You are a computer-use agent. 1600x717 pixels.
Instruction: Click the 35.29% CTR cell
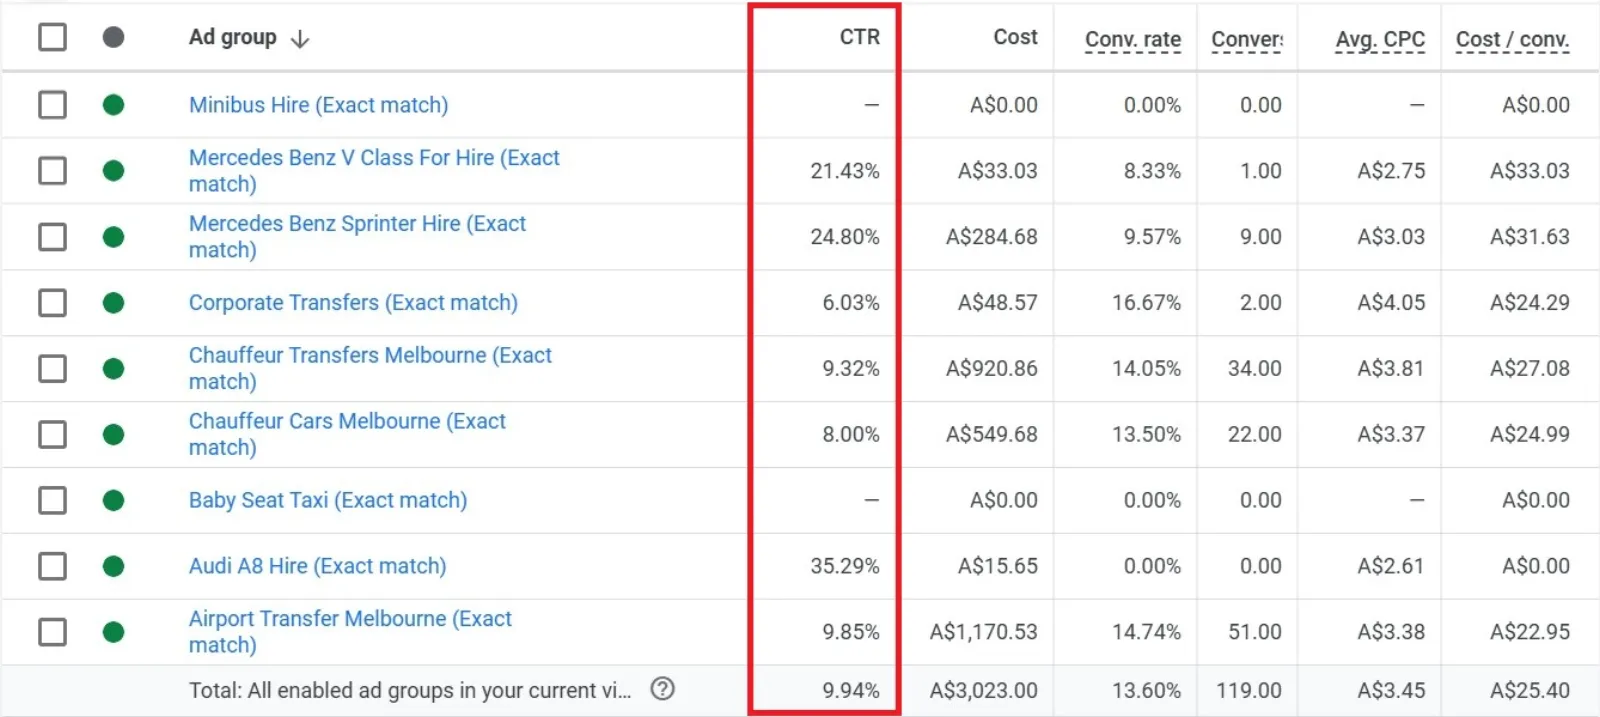(x=845, y=566)
